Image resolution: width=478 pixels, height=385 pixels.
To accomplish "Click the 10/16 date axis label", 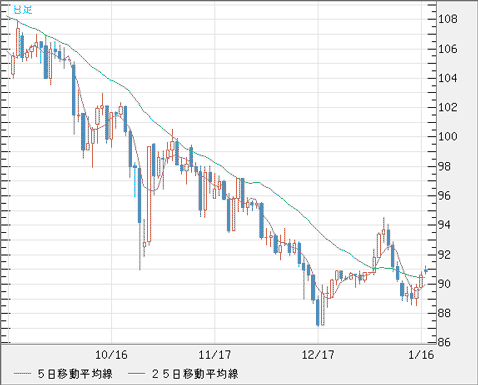I will coord(111,355).
